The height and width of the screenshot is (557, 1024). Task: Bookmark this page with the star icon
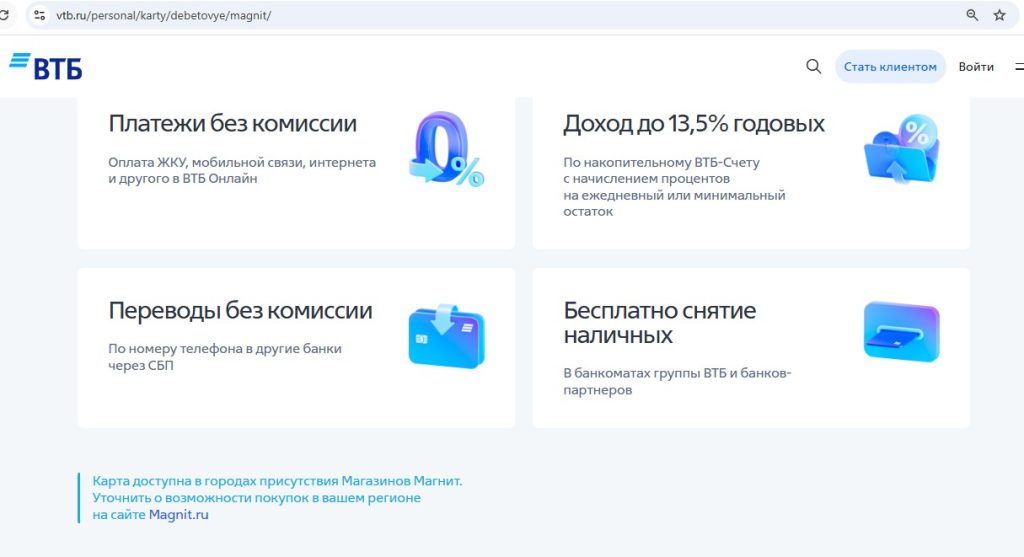(999, 15)
